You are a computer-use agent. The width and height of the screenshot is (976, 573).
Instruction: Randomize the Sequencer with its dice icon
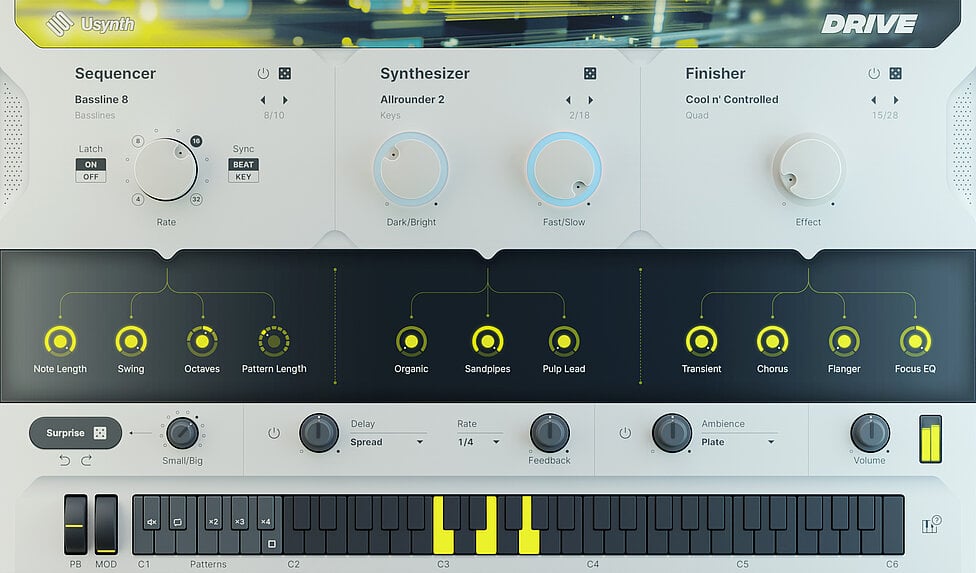point(285,74)
